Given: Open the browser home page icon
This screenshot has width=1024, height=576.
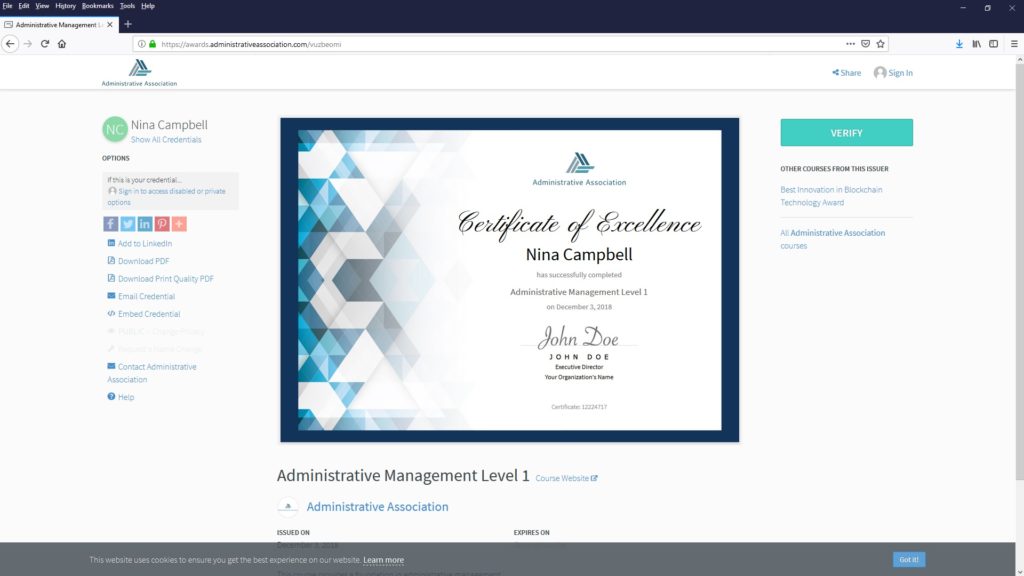Looking at the screenshot, I should coord(62,44).
